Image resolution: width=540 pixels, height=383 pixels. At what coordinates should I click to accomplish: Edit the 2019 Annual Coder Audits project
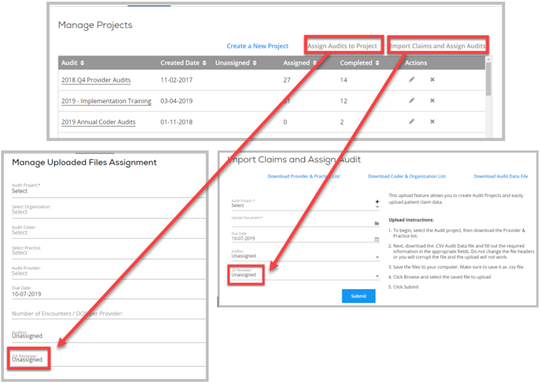pyautogui.click(x=412, y=122)
